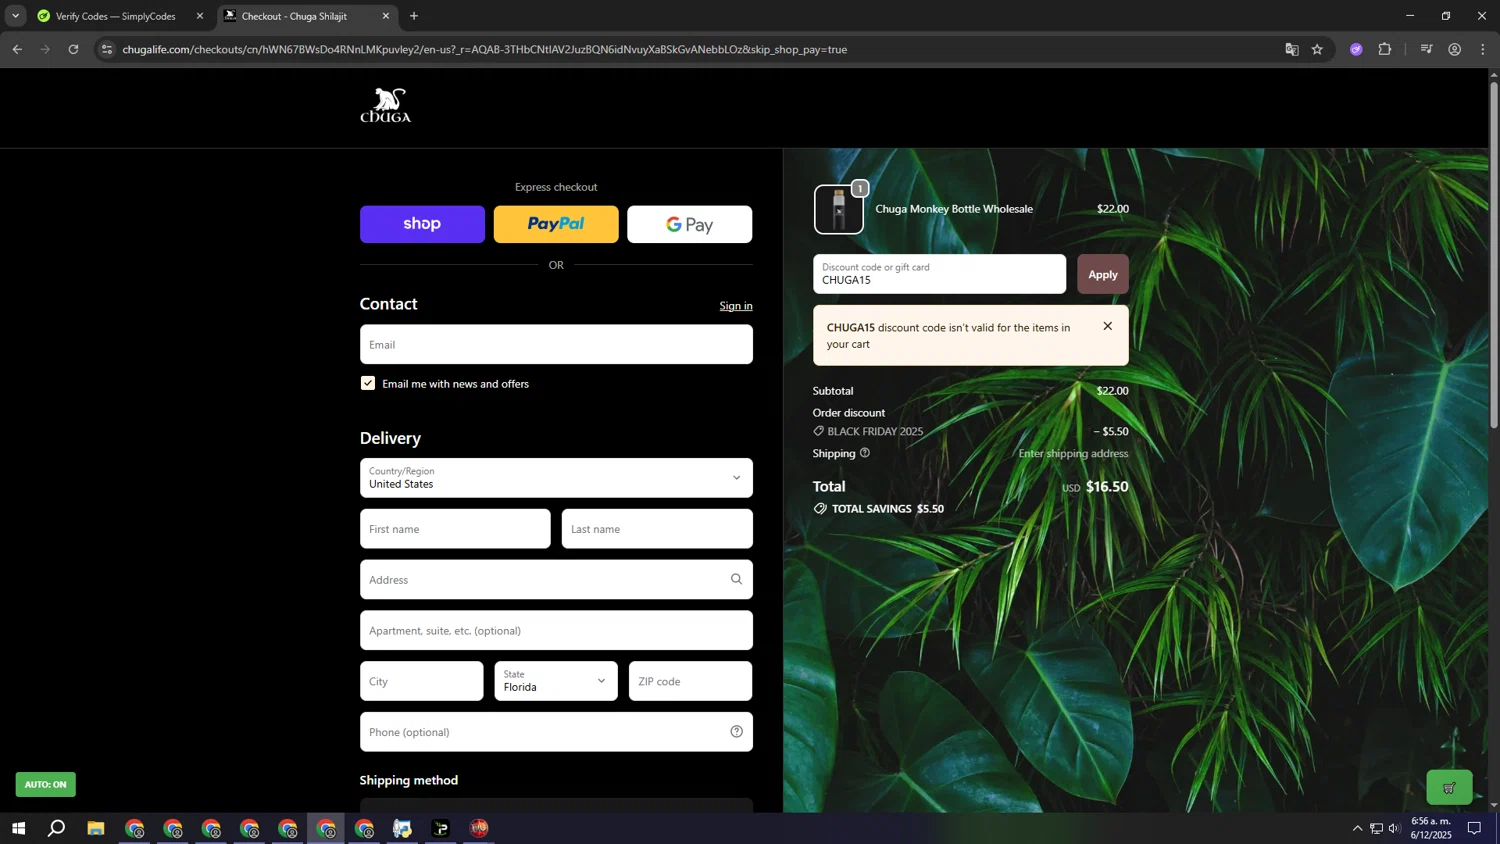Click the green floating cart button
The image size is (1500, 844).
click(x=1449, y=788)
